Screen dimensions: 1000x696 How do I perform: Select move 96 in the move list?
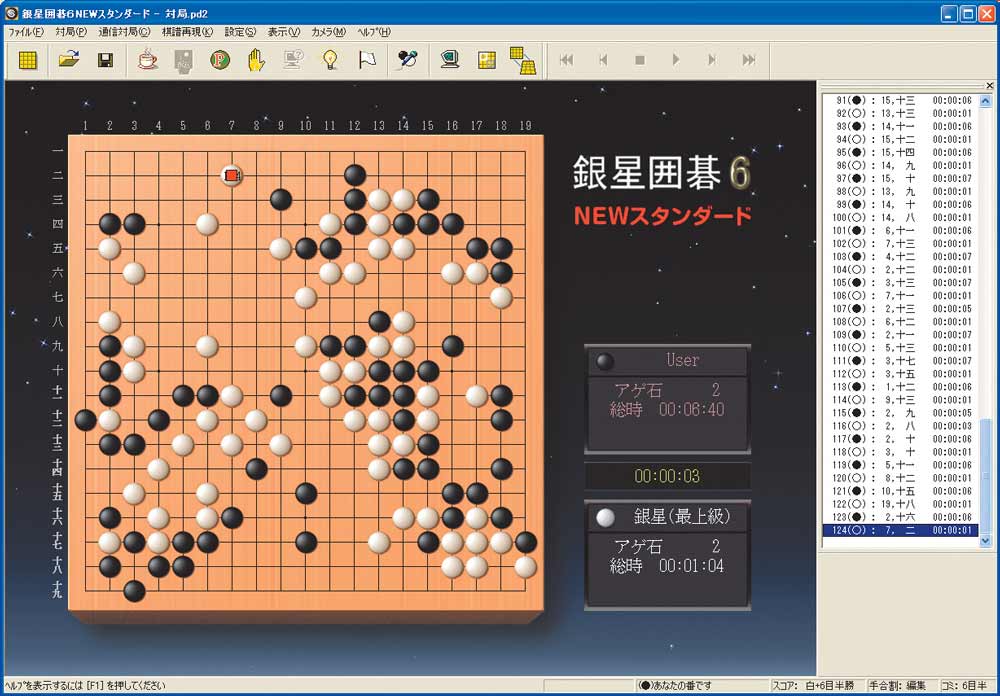point(901,165)
